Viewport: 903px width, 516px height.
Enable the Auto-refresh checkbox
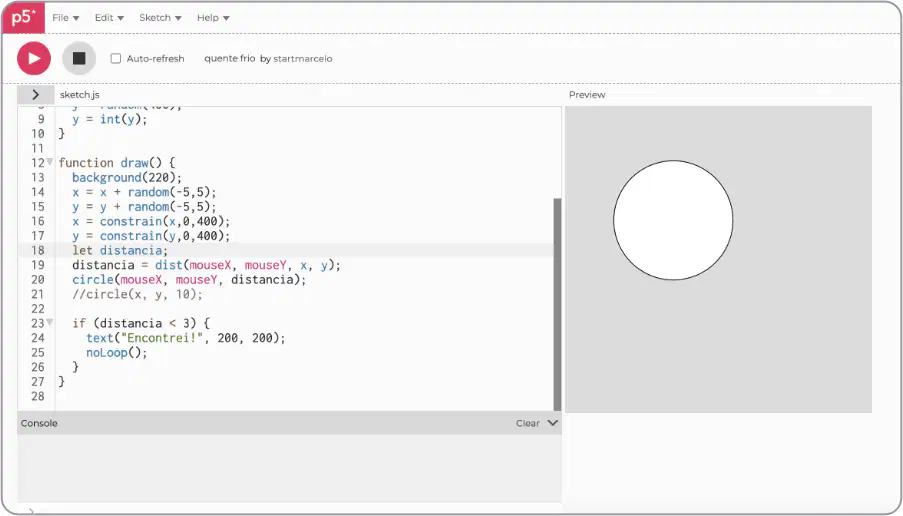pyautogui.click(x=116, y=58)
